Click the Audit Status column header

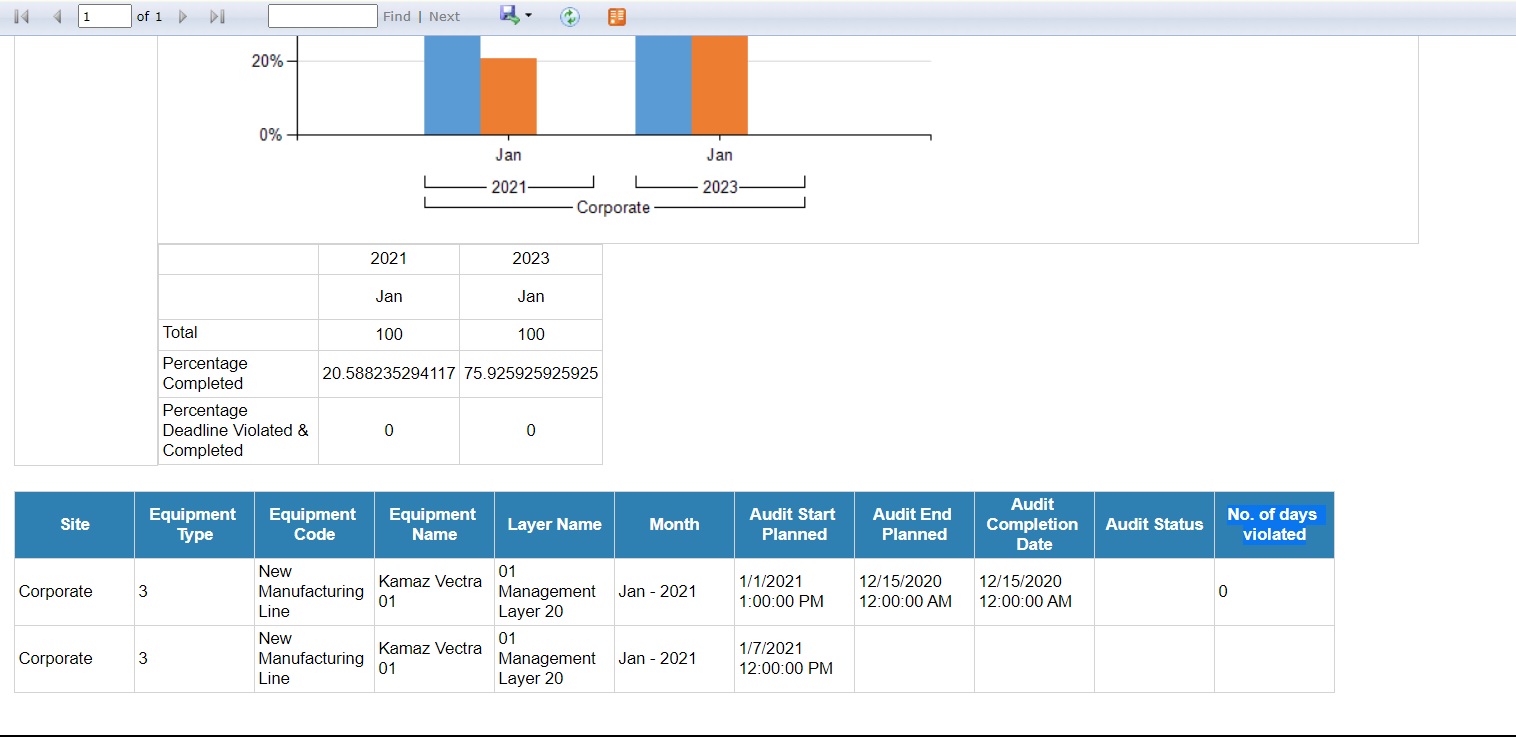pyautogui.click(x=1154, y=525)
